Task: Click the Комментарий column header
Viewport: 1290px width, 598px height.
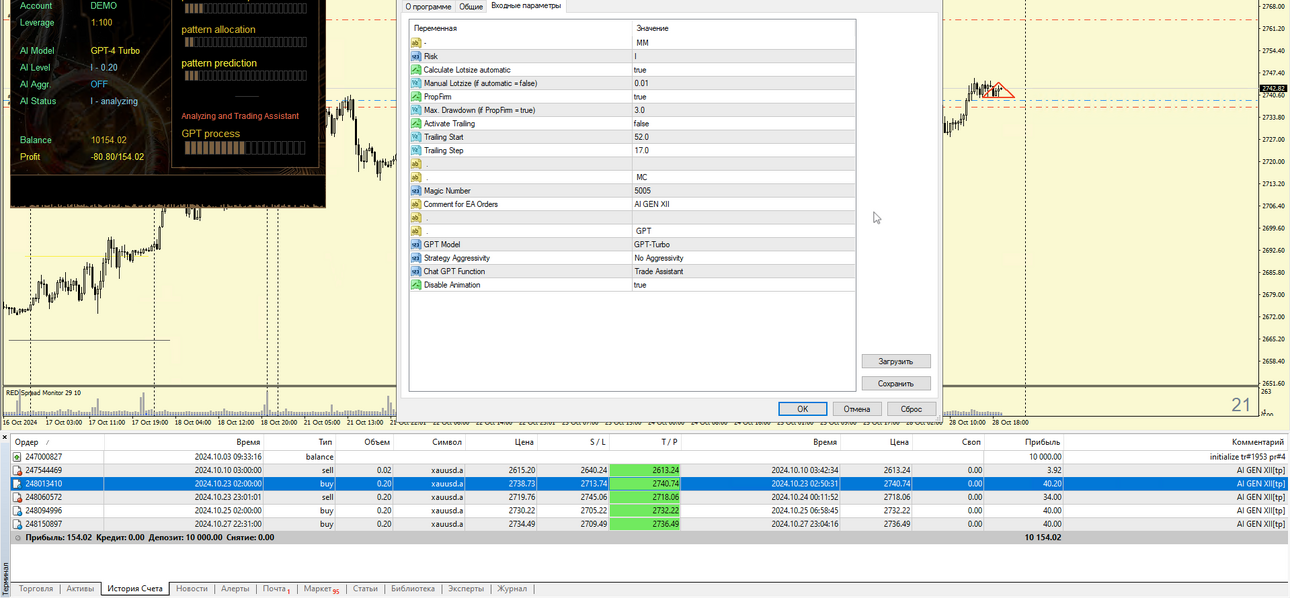Action: pos(1259,441)
